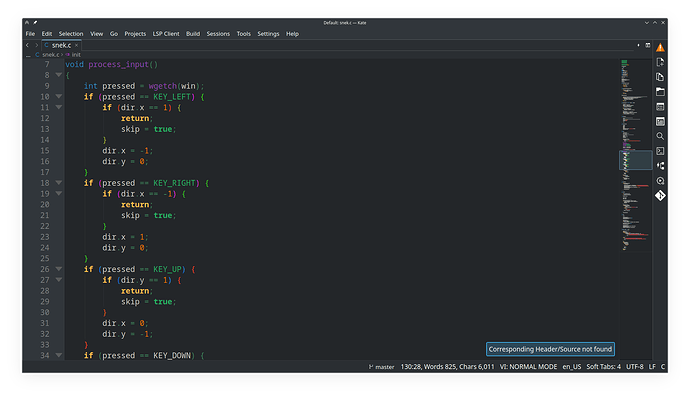Click the git branch icon beside master
The width and height of the screenshot is (690, 398).
tap(371, 367)
